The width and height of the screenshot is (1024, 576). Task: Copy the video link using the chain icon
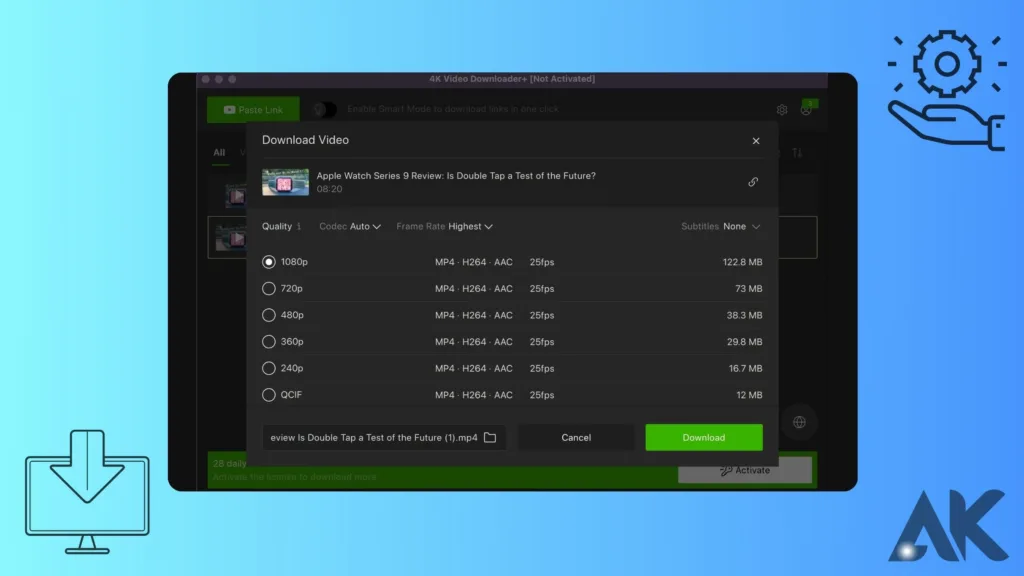pos(753,182)
